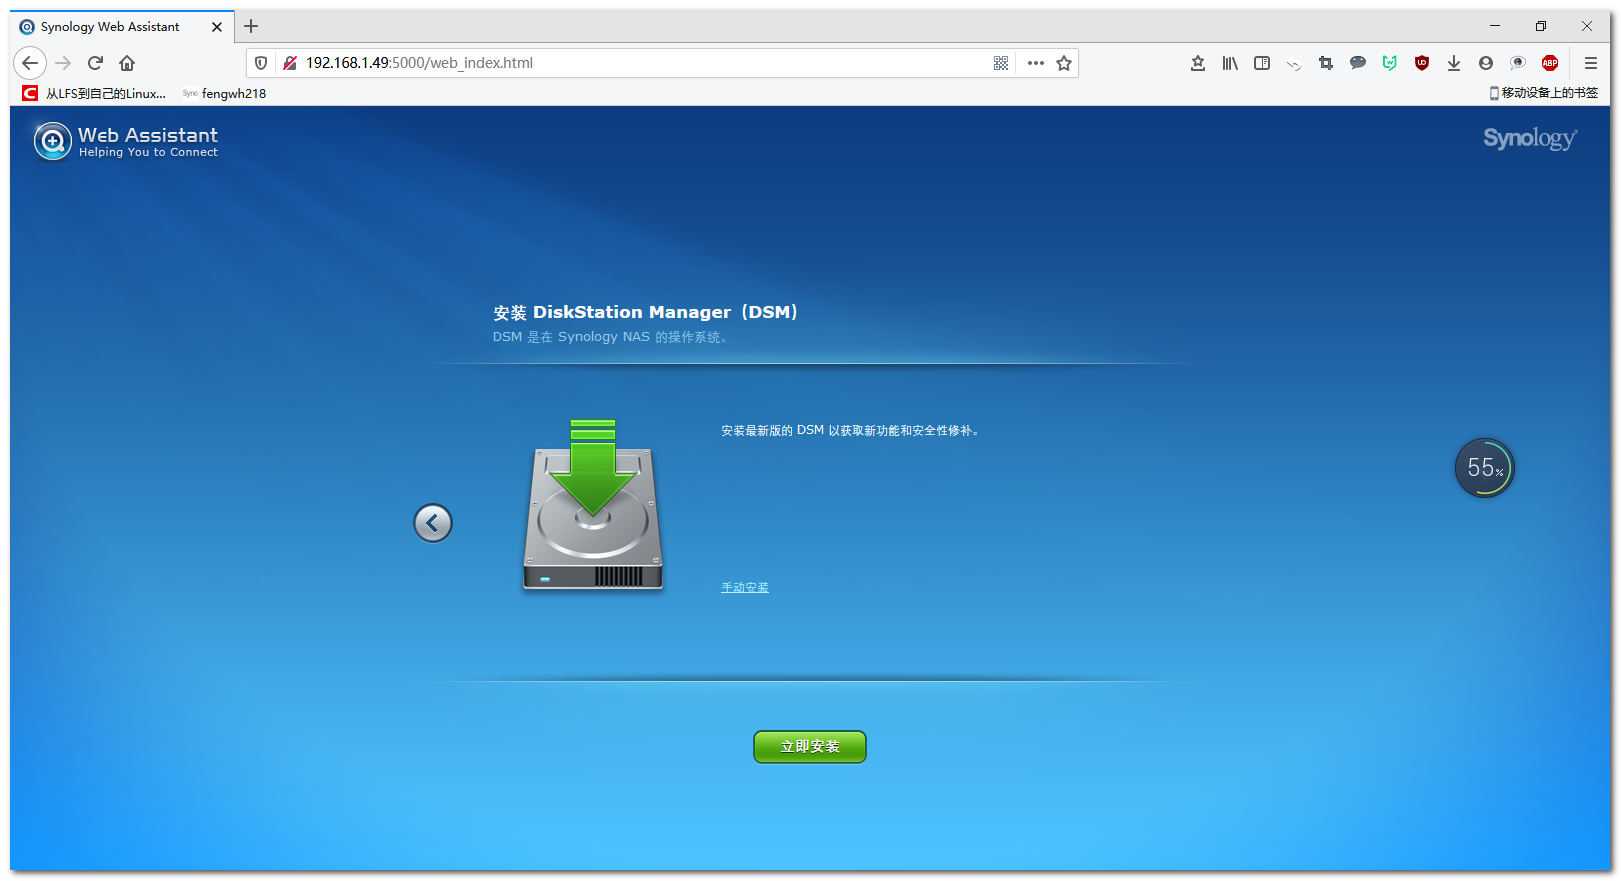Open the 从LFS到自己的Linux bookmark
Viewport: 1621px width, 881px height.
coord(95,93)
